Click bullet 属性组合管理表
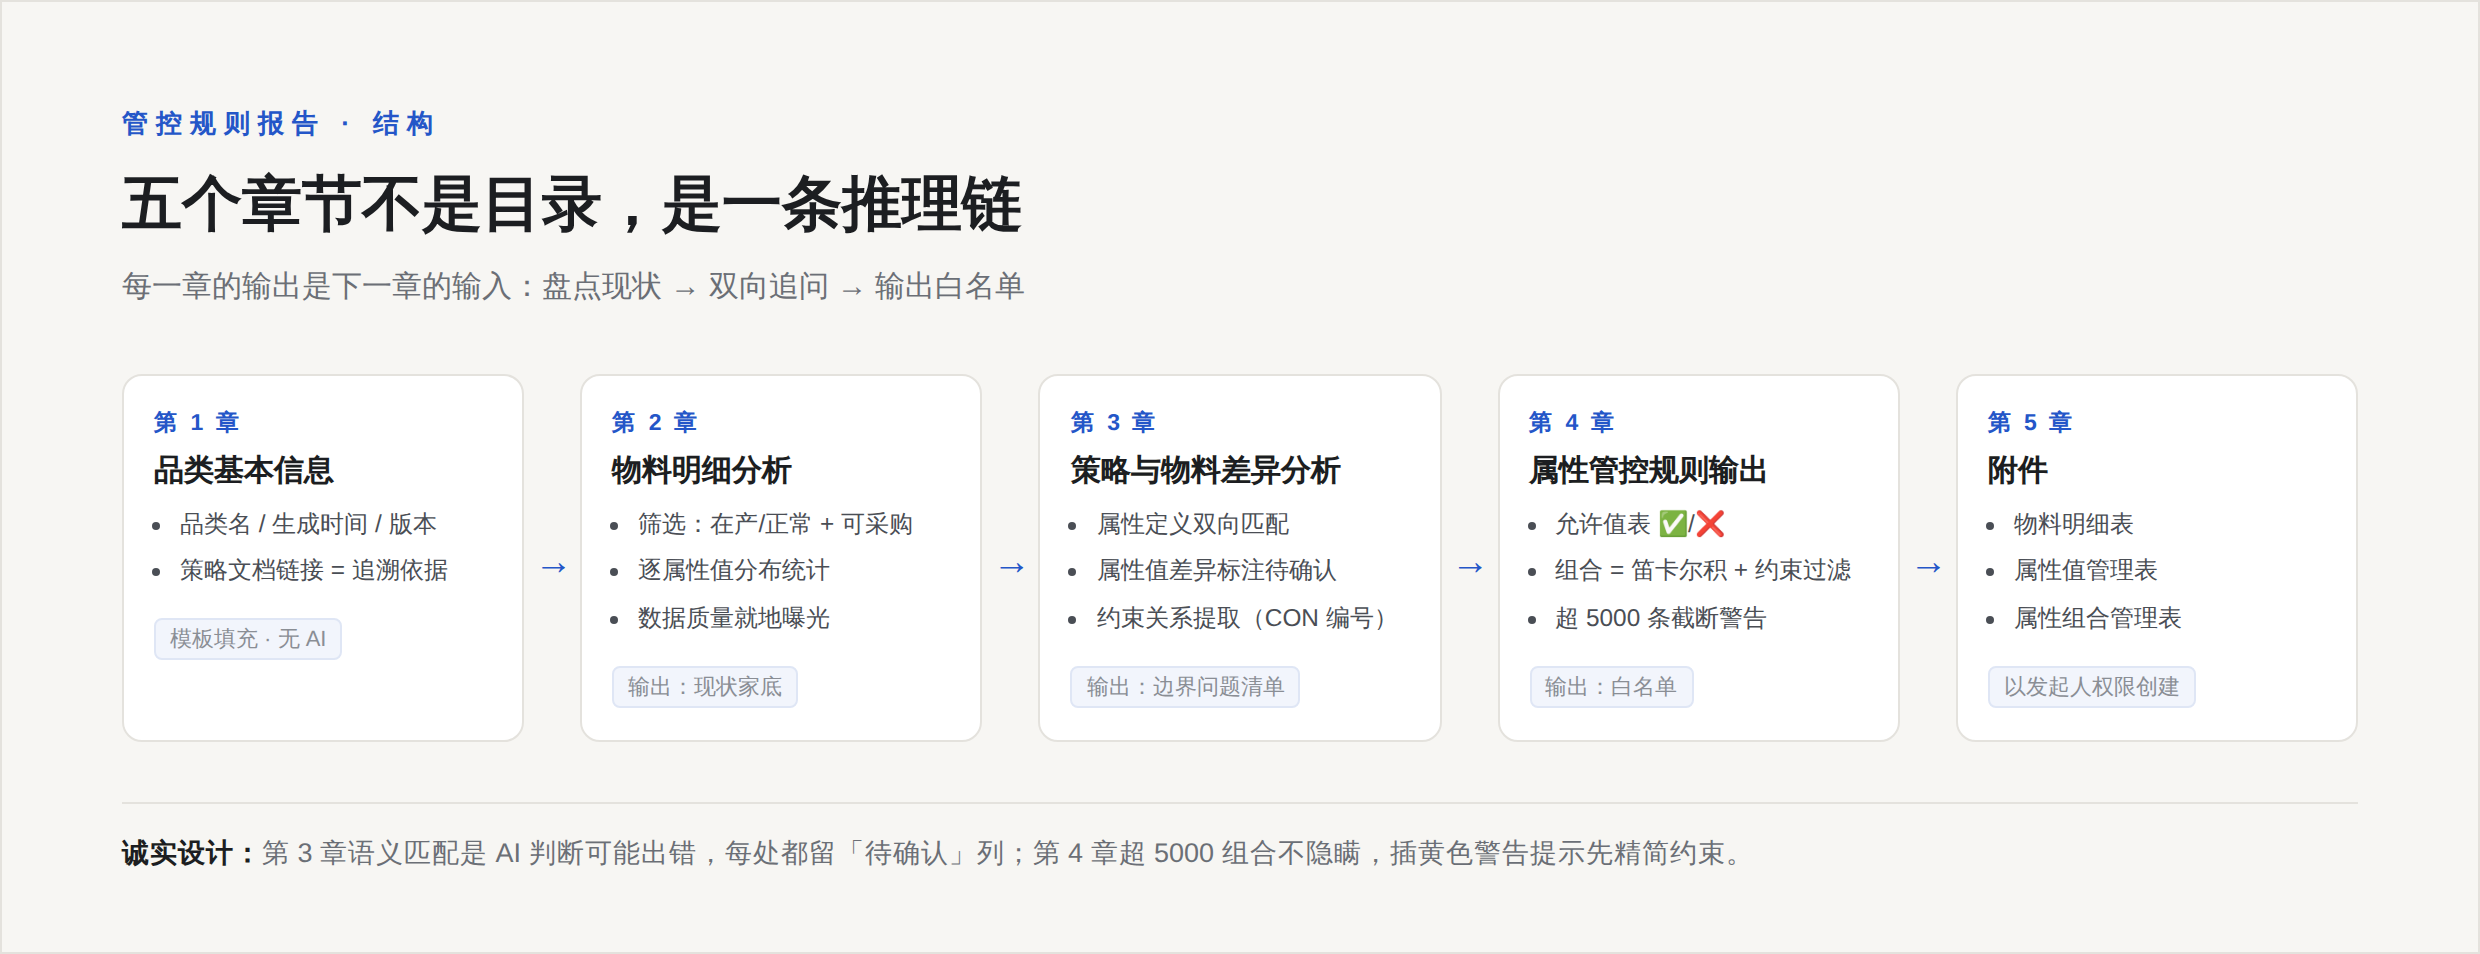 pos(2098,618)
